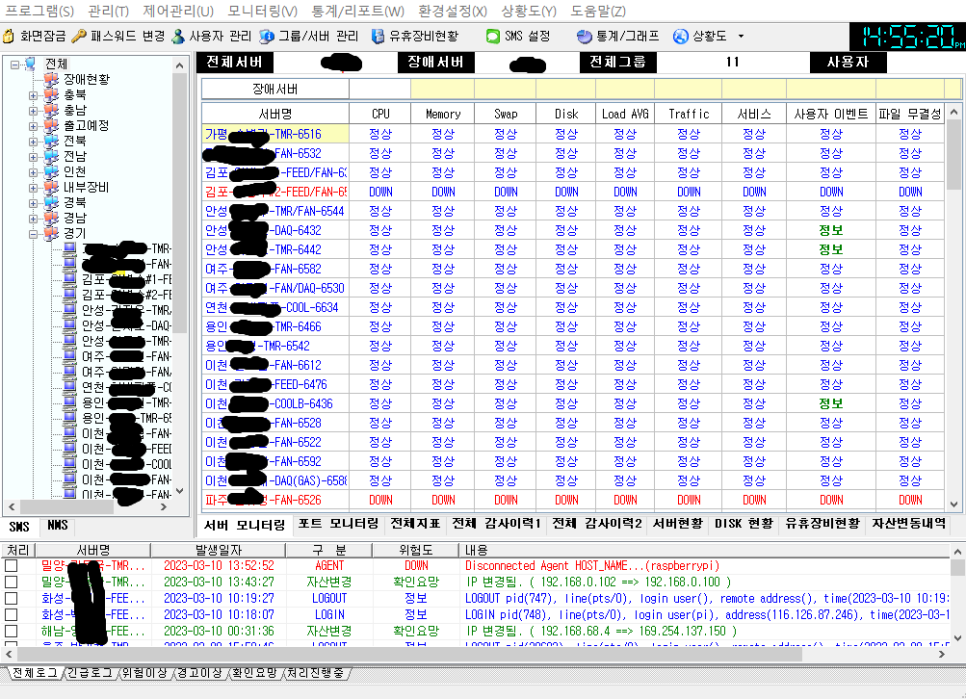Screen dimensions: 966x699
Task: Click the 서버명 column header in server table
Action: pyautogui.click(x=275, y=114)
